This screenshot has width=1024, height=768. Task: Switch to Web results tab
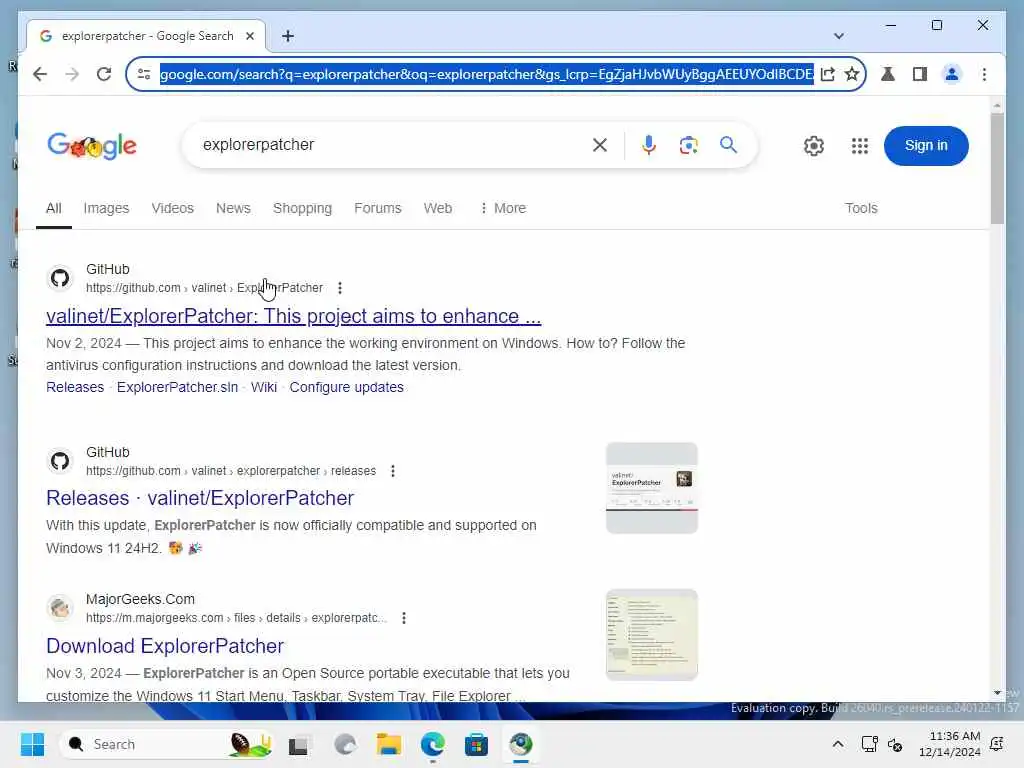point(438,208)
